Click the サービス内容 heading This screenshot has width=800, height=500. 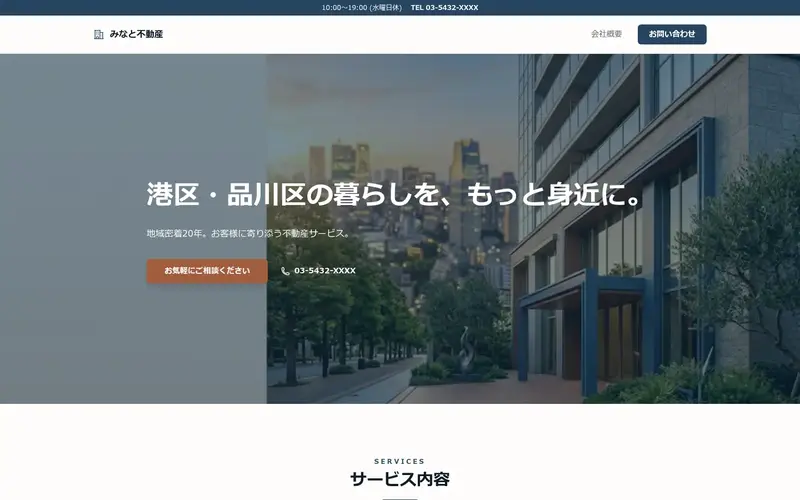(x=400, y=479)
